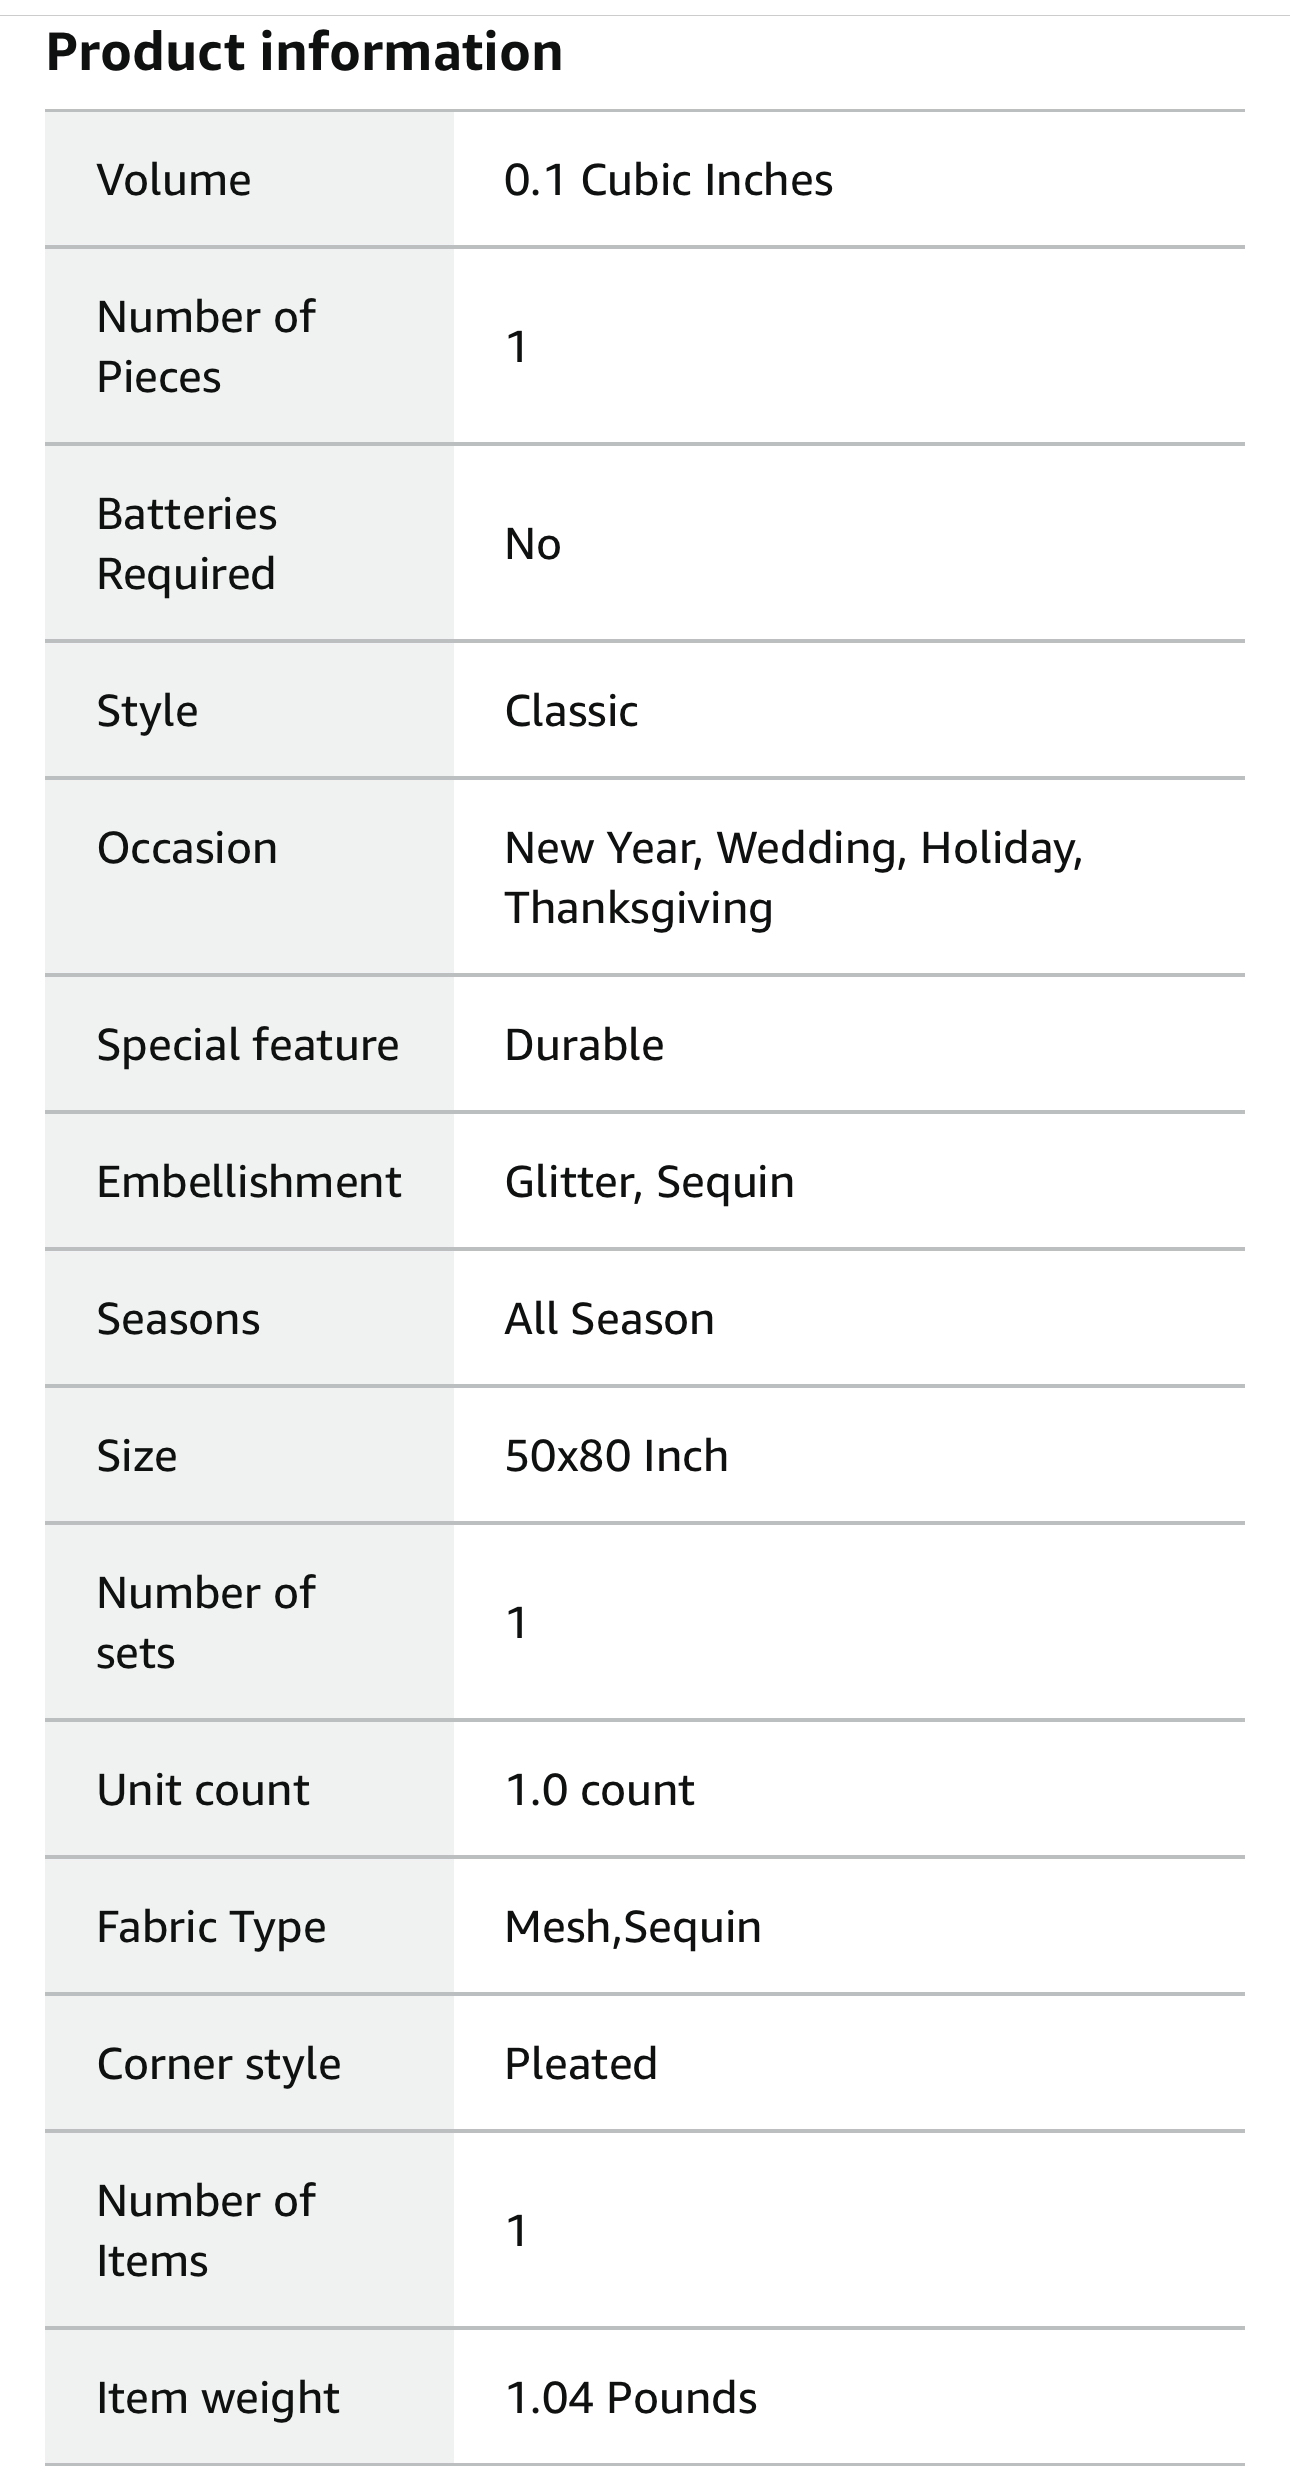Select the Number of Items label
This screenshot has width=1290, height=2472.
point(206,2230)
